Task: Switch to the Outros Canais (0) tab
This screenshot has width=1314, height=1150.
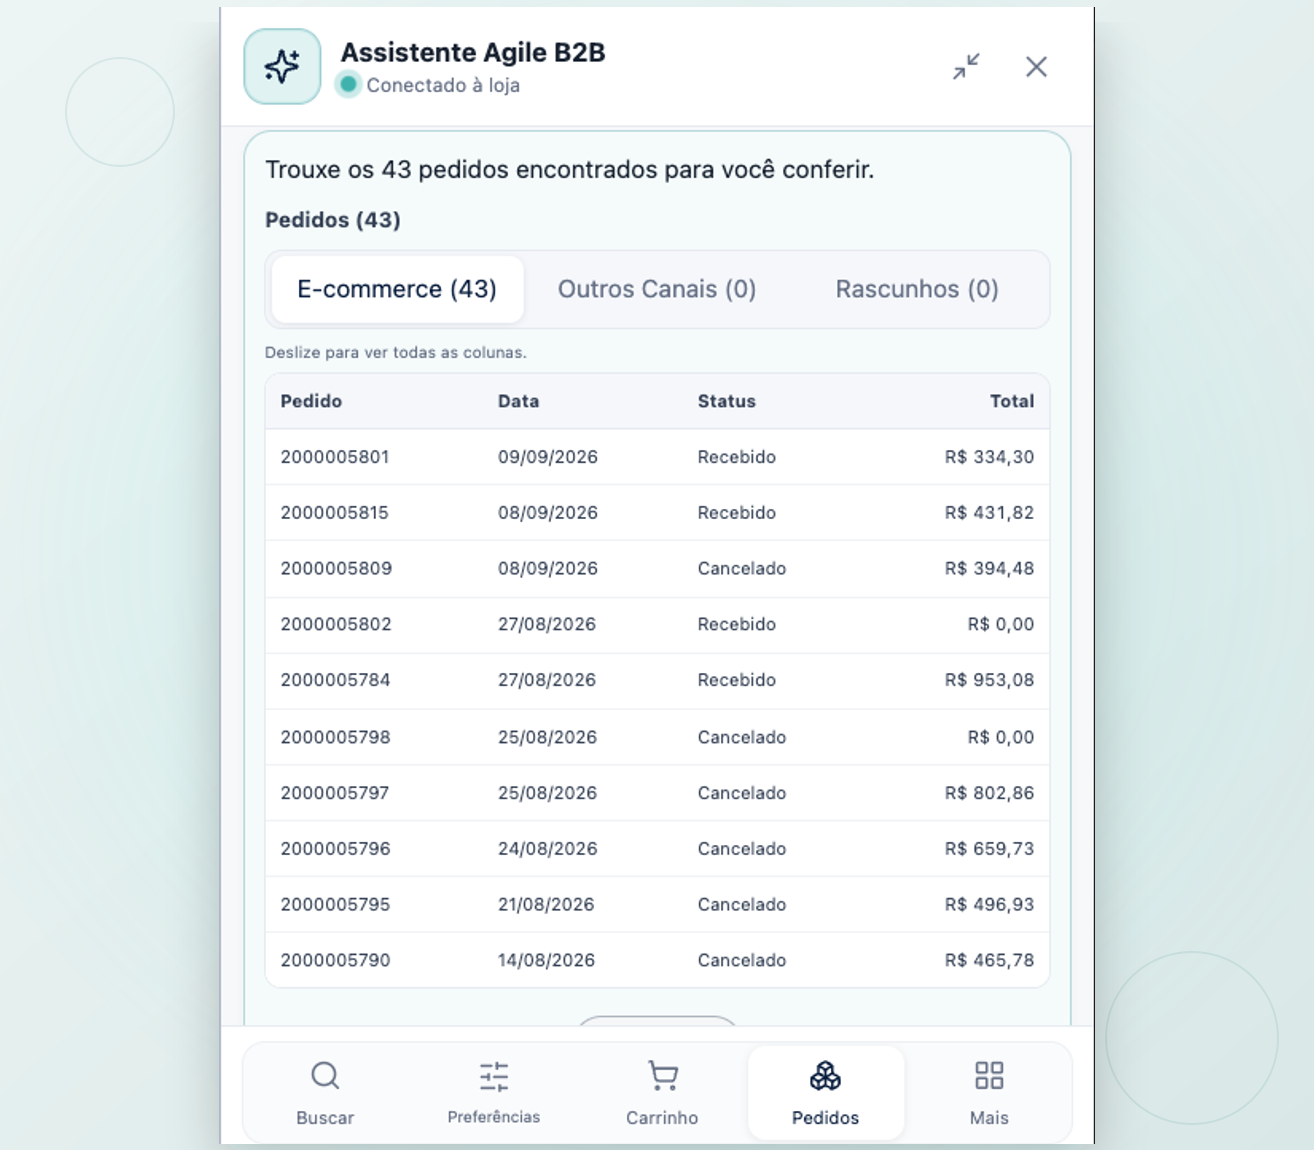Action: (x=657, y=289)
